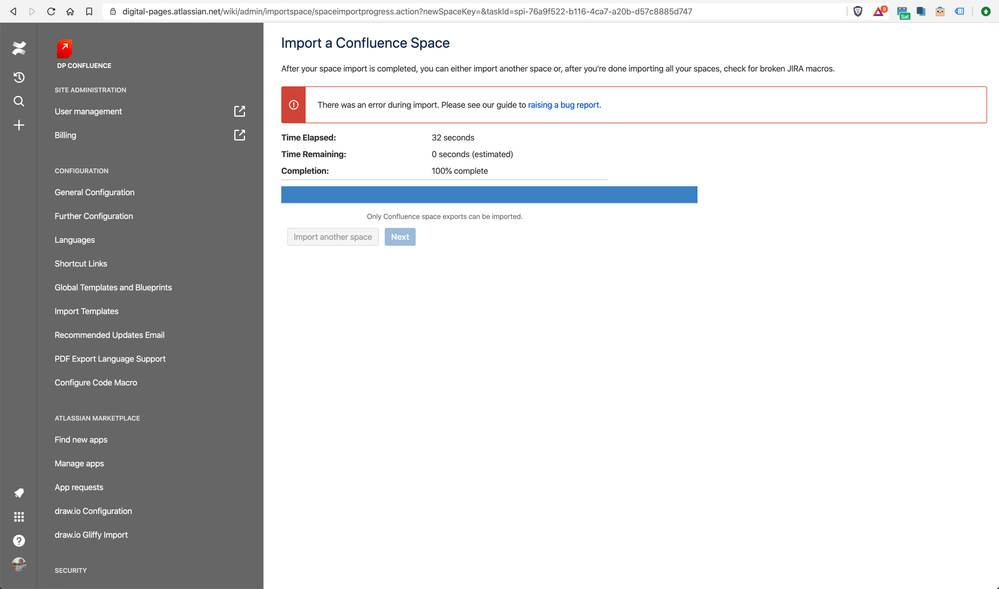Open the Help question mark icon

pos(19,541)
